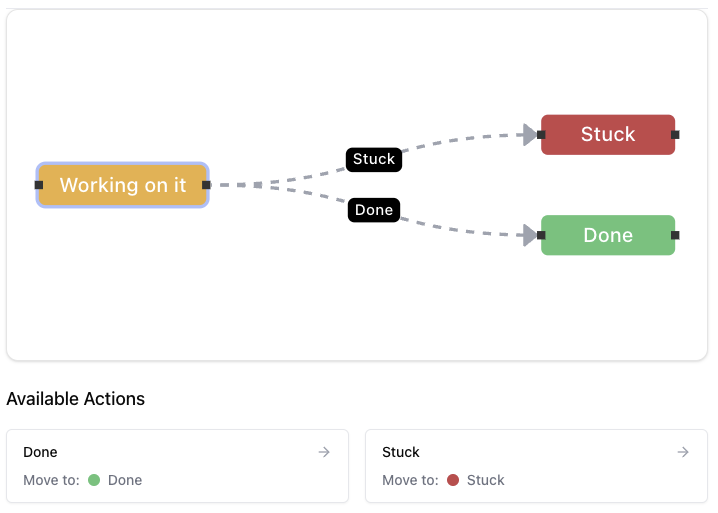Click arrow icon on Done action card

(x=324, y=452)
